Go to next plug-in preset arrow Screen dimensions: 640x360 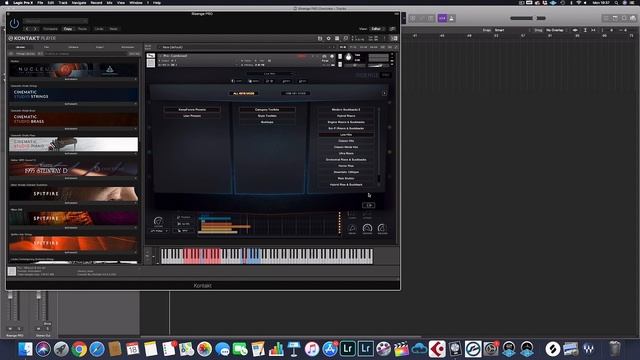click(x=35, y=29)
